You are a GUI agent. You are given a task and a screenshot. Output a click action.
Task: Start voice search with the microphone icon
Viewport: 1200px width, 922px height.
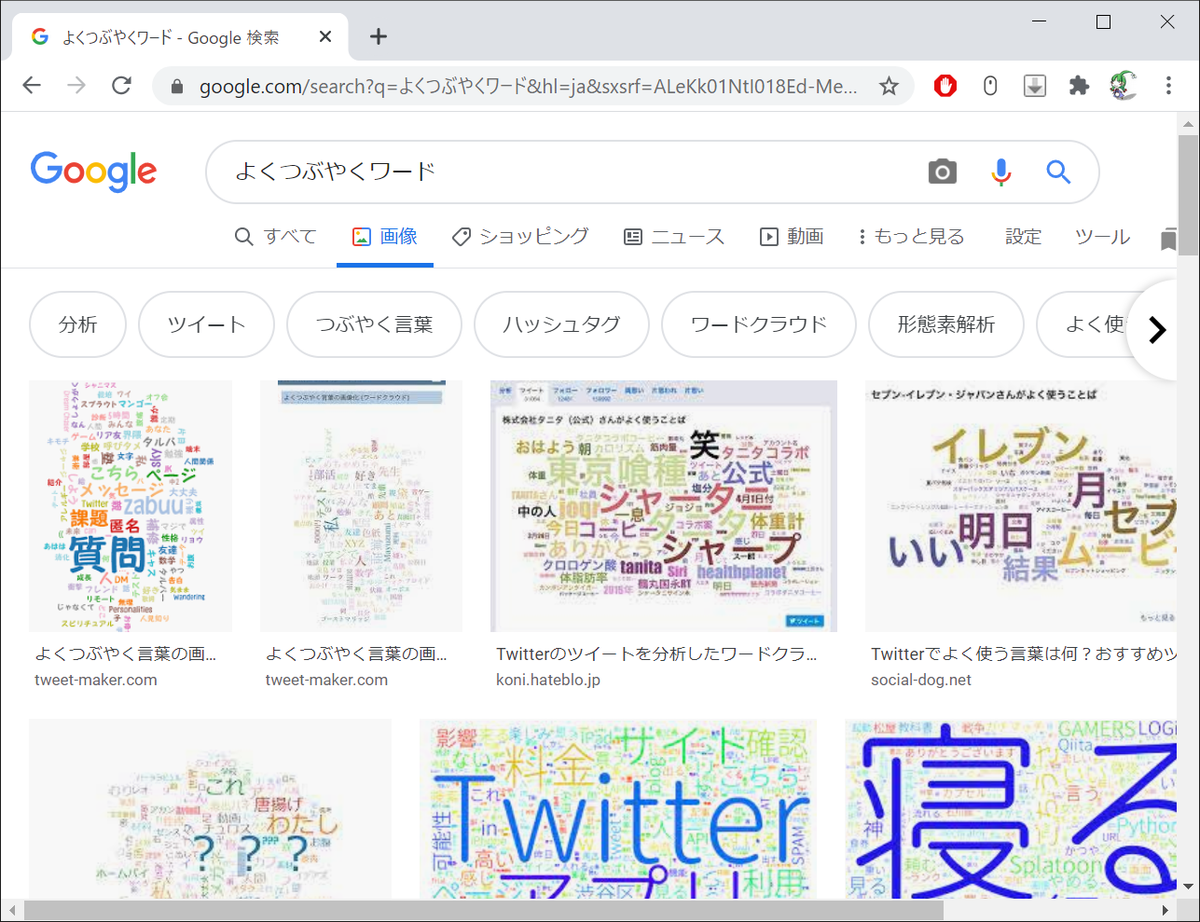[x=1001, y=172]
